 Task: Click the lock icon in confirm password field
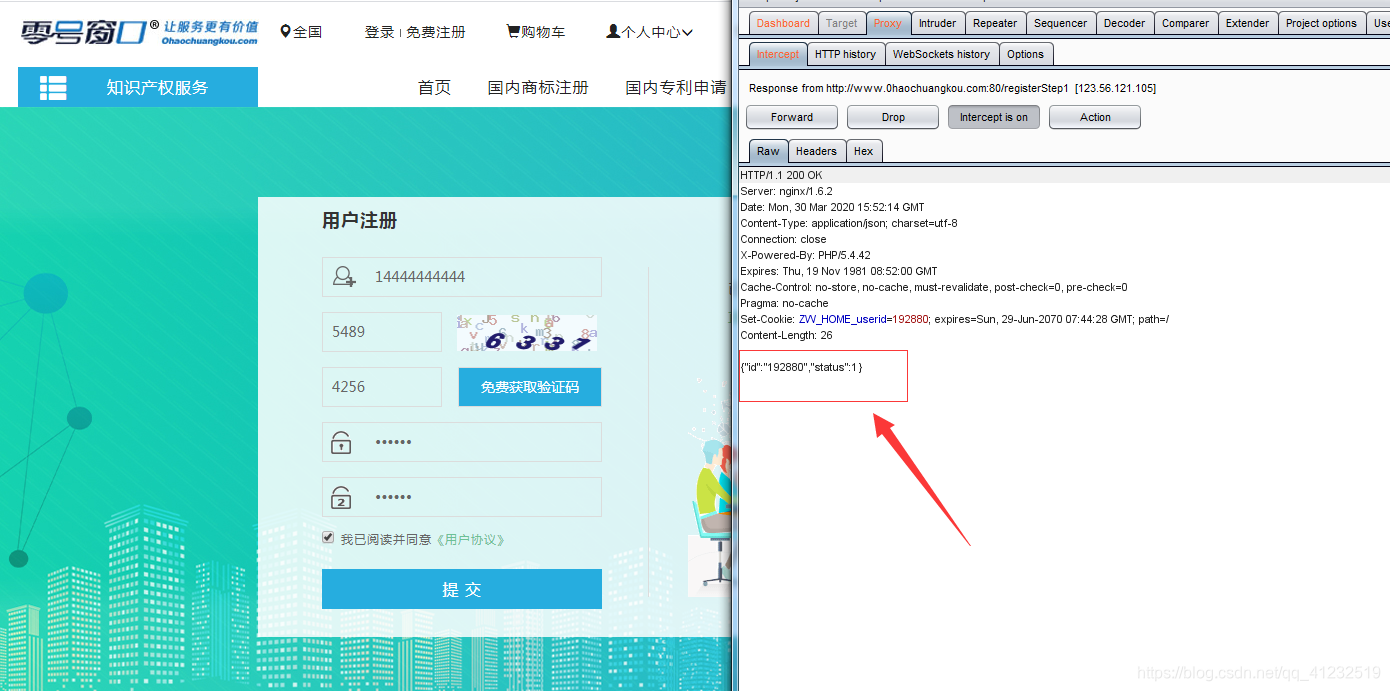(342, 497)
